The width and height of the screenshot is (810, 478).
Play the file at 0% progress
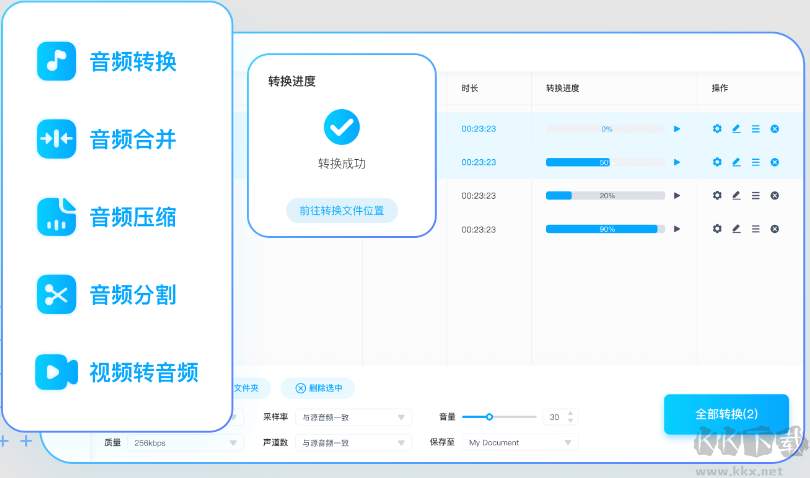pos(677,129)
